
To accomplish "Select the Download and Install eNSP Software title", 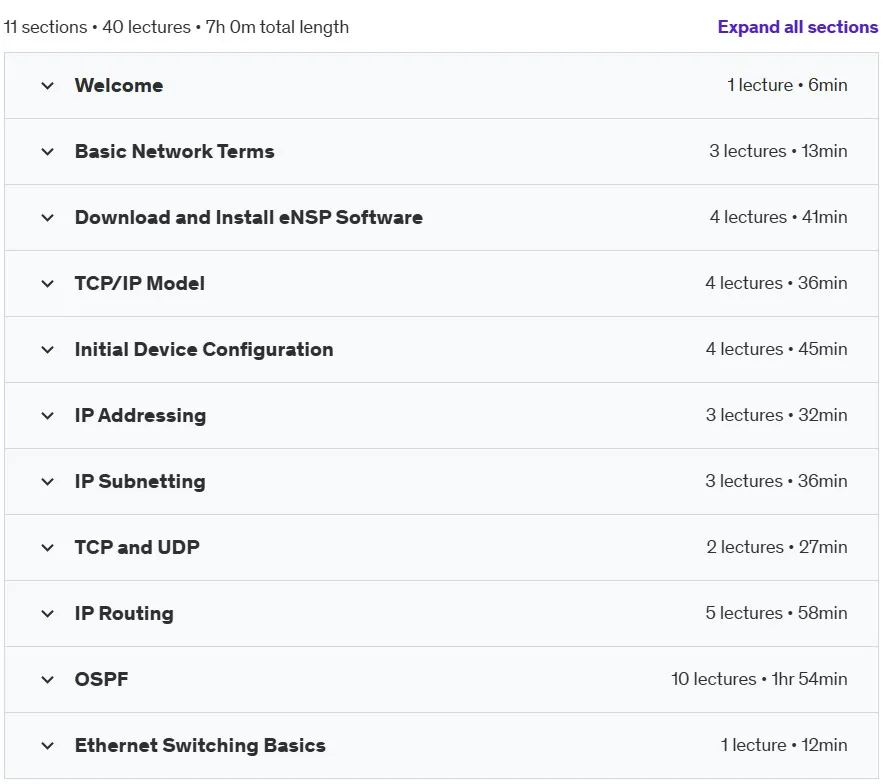I will coord(248,217).
